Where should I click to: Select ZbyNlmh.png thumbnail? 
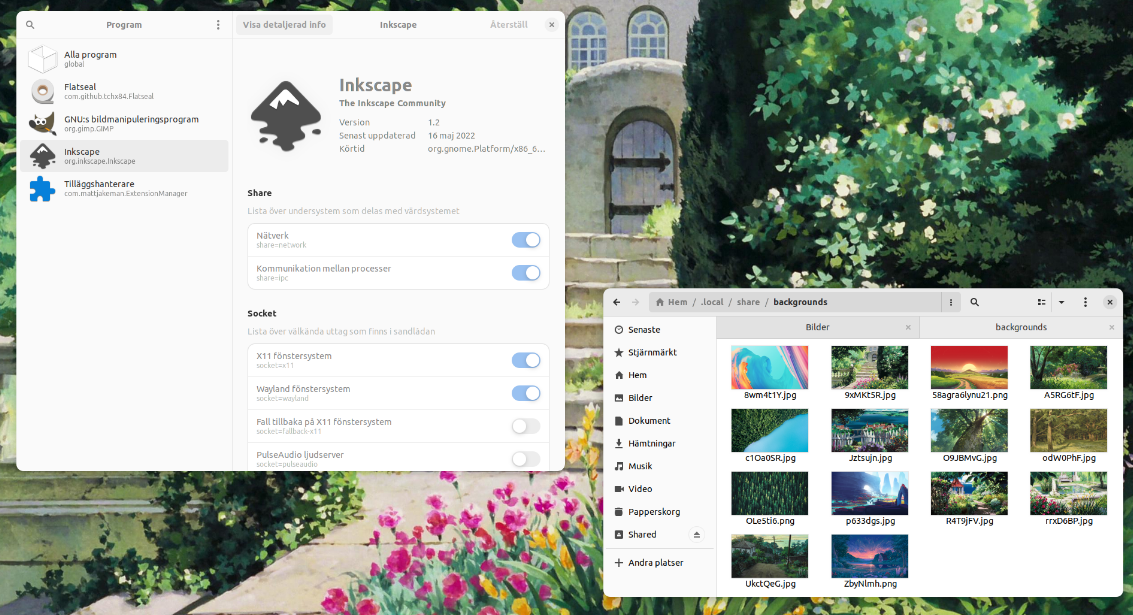[869, 556]
